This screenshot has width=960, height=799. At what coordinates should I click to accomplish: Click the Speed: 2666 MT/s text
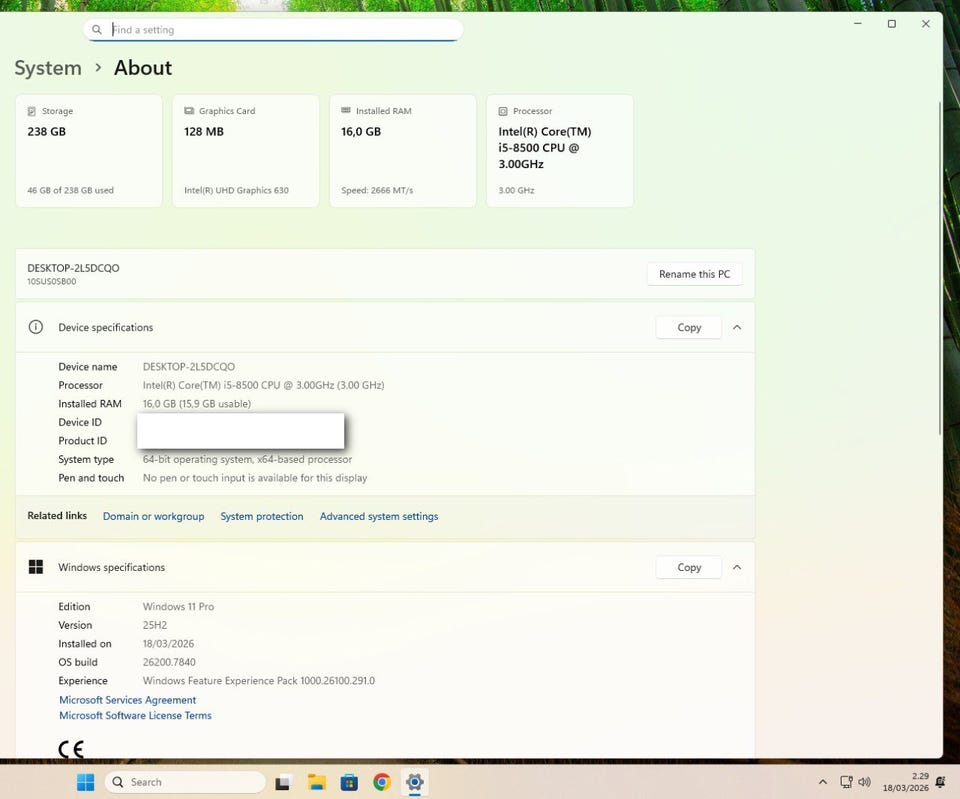tap(377, 190)
